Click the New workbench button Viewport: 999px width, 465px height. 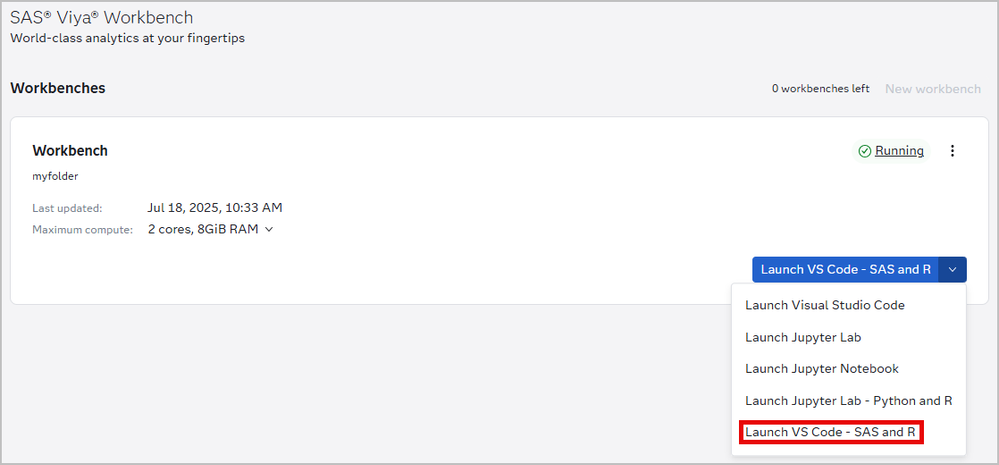pos(932,89)
